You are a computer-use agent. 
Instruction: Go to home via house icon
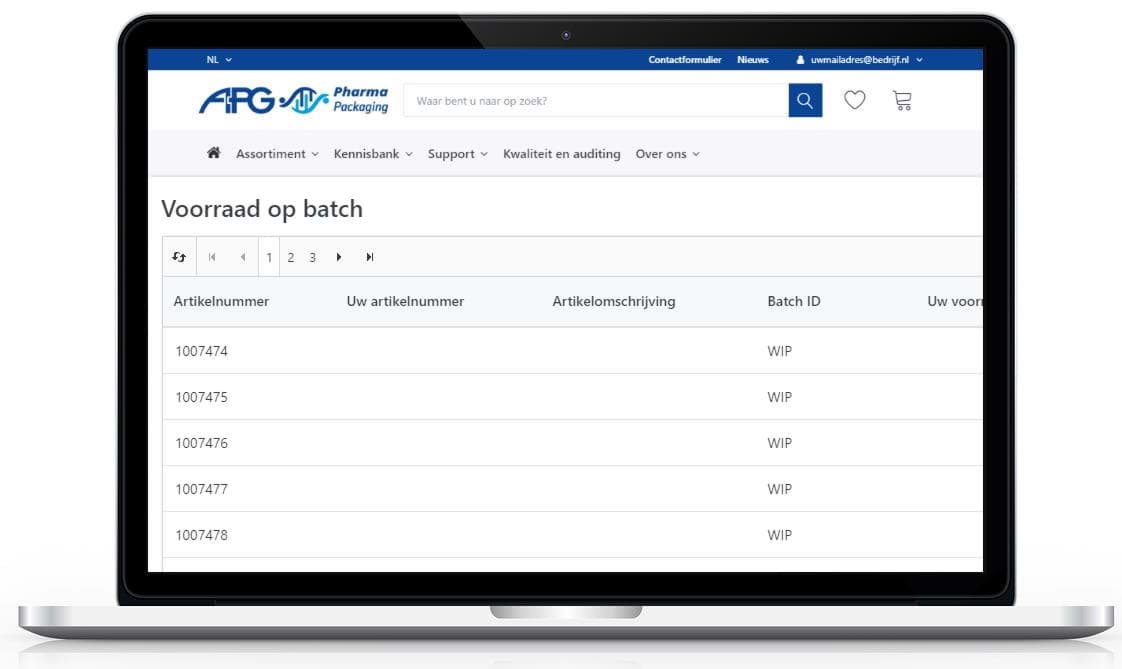213,153
